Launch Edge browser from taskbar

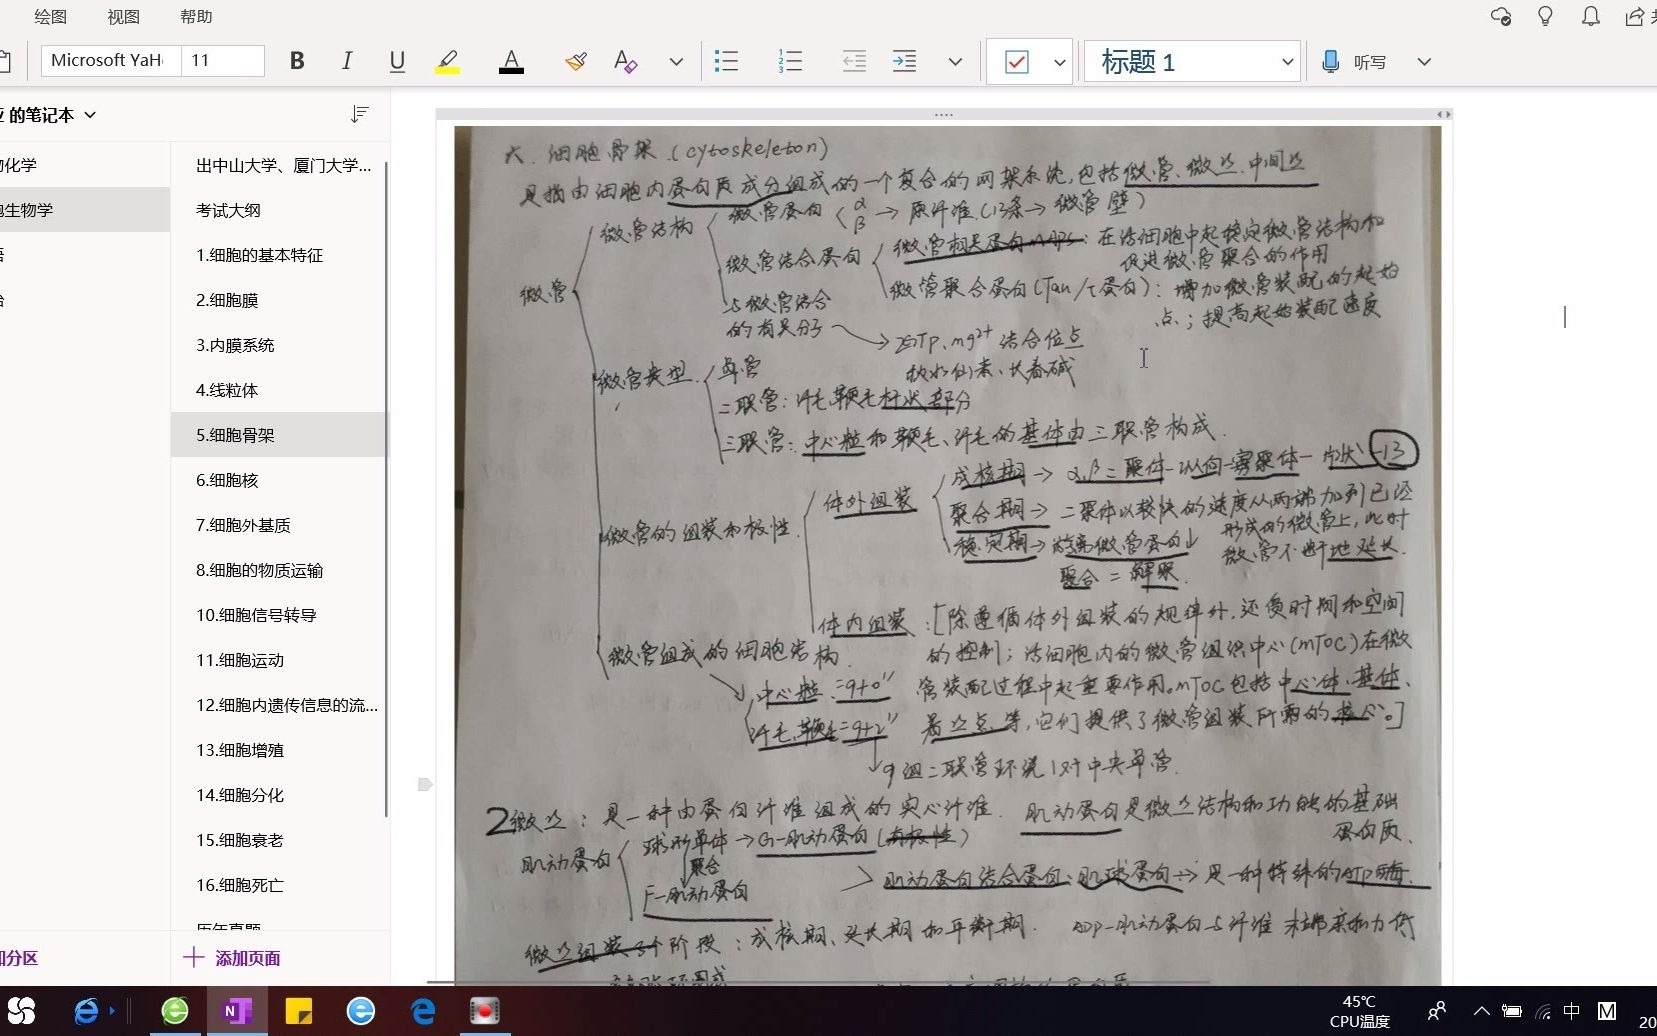click(x=423, y=1011)
